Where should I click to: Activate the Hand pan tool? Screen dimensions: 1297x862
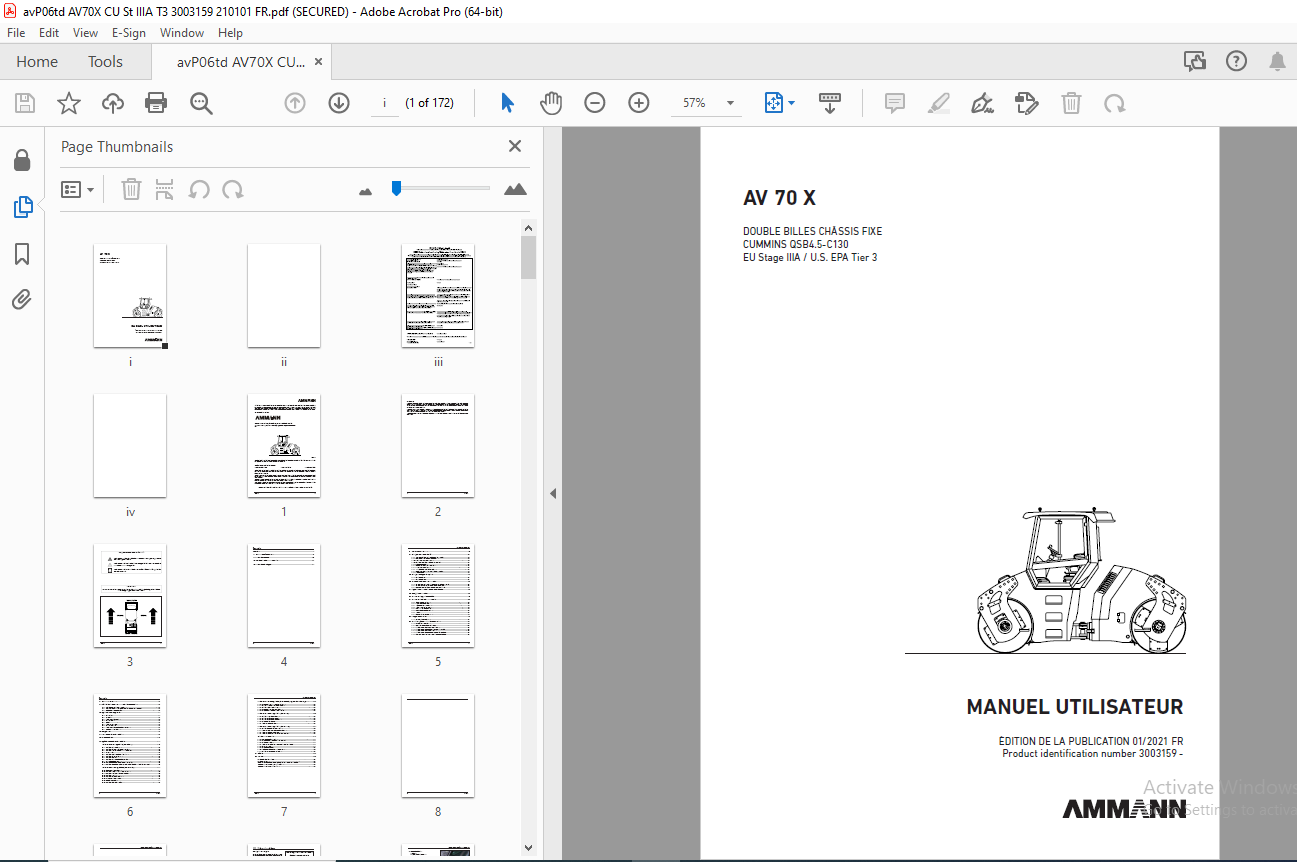click(x=551, y=103)
